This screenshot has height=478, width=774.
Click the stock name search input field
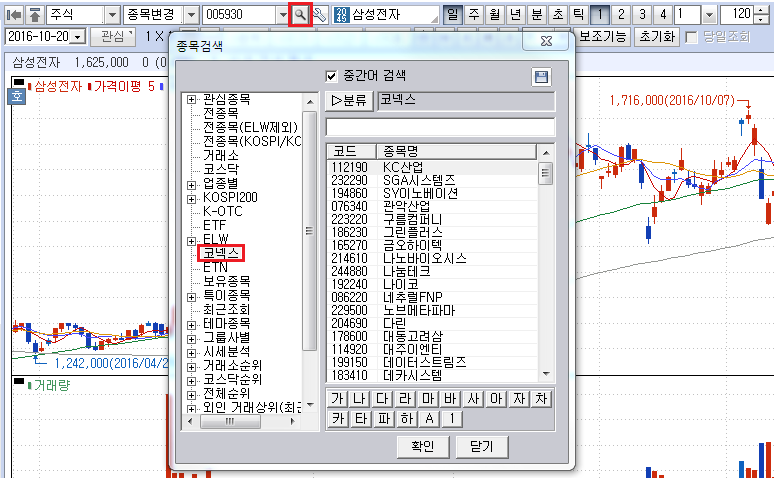pyautogui.click(x=440, y=127)
